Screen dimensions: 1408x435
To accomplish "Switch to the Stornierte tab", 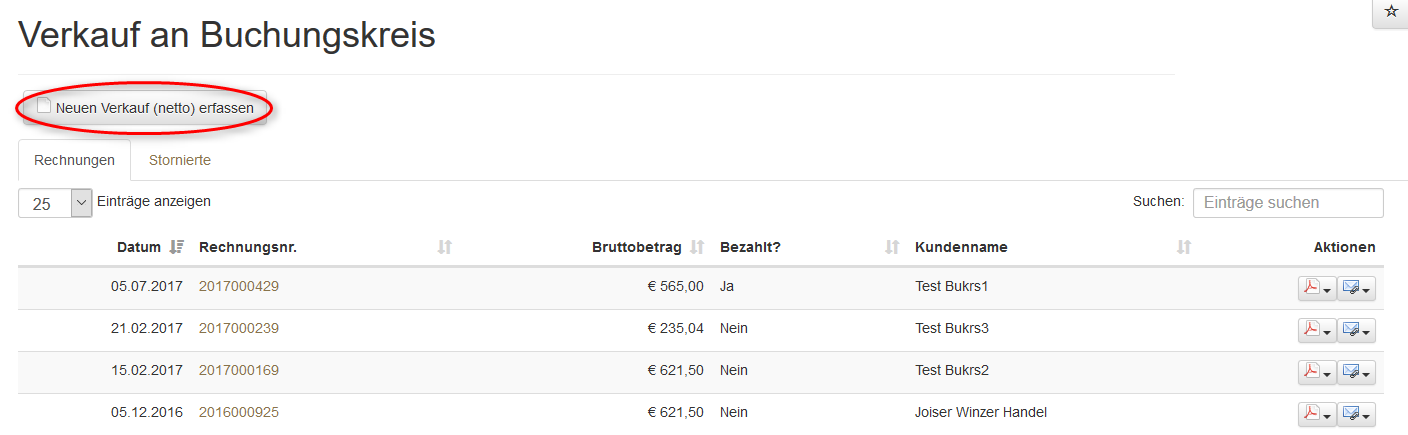I will click(180, 160).
